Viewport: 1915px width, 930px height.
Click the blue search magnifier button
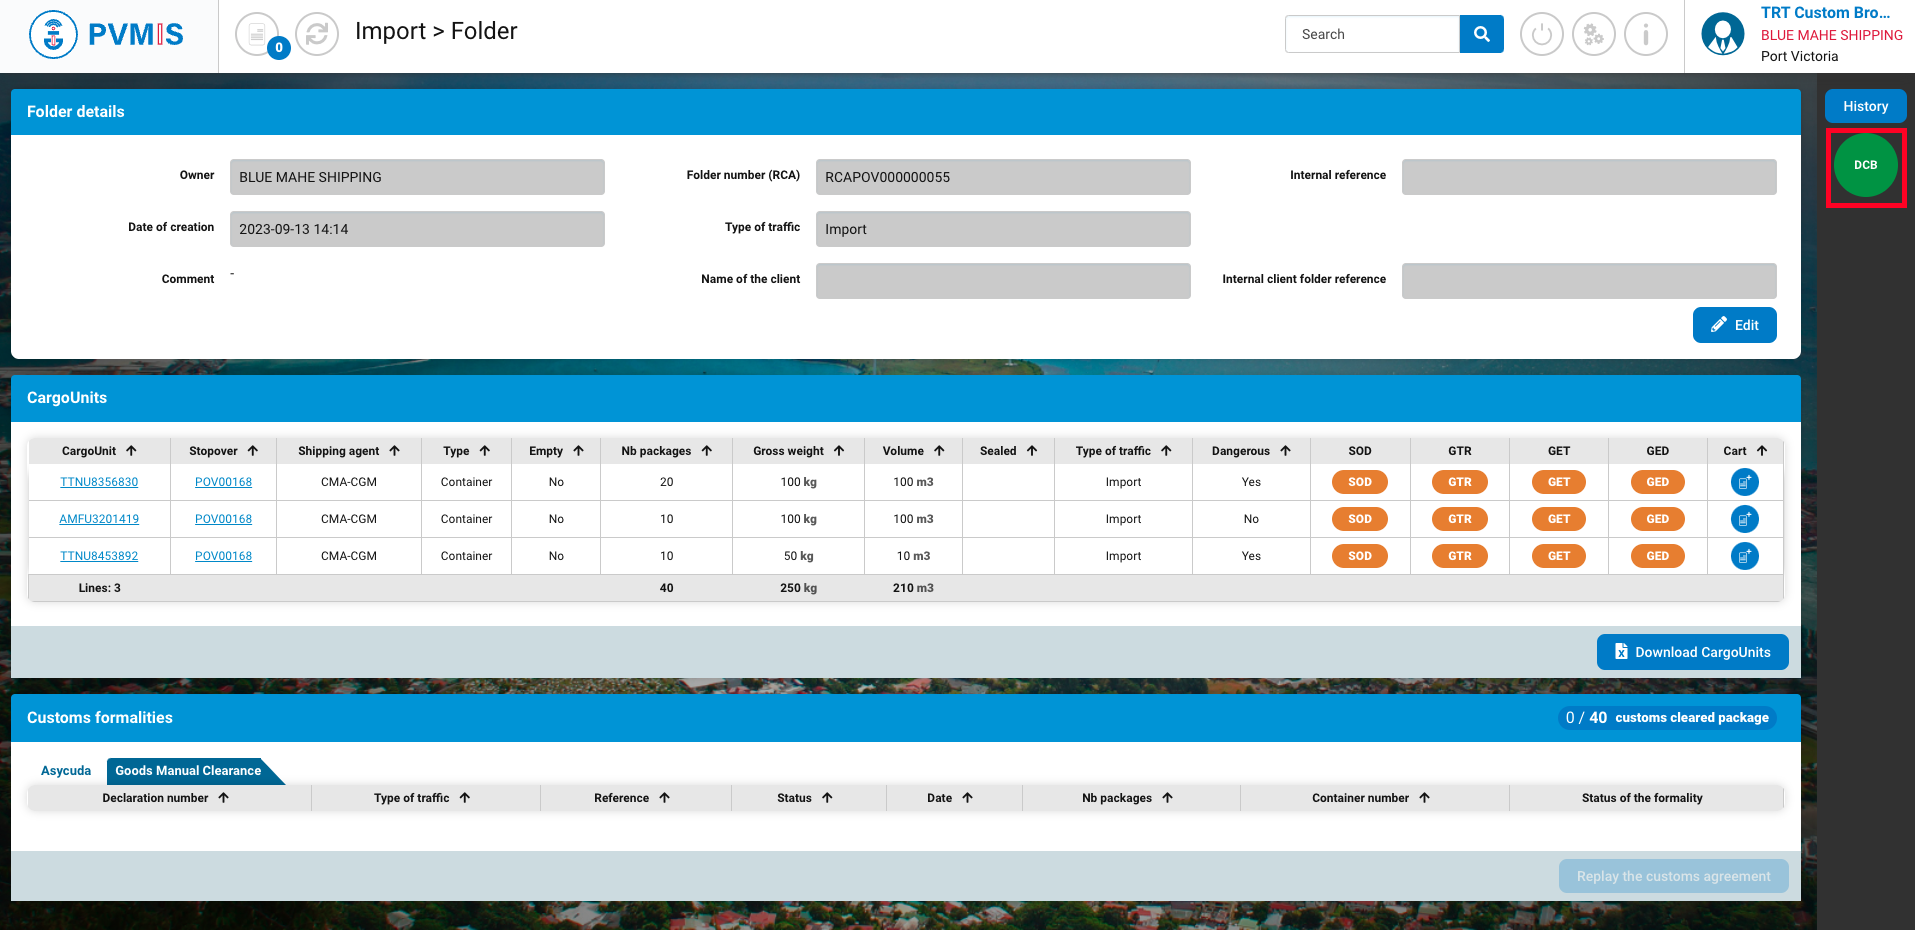pyautogui.click(x=1481, y=34)
